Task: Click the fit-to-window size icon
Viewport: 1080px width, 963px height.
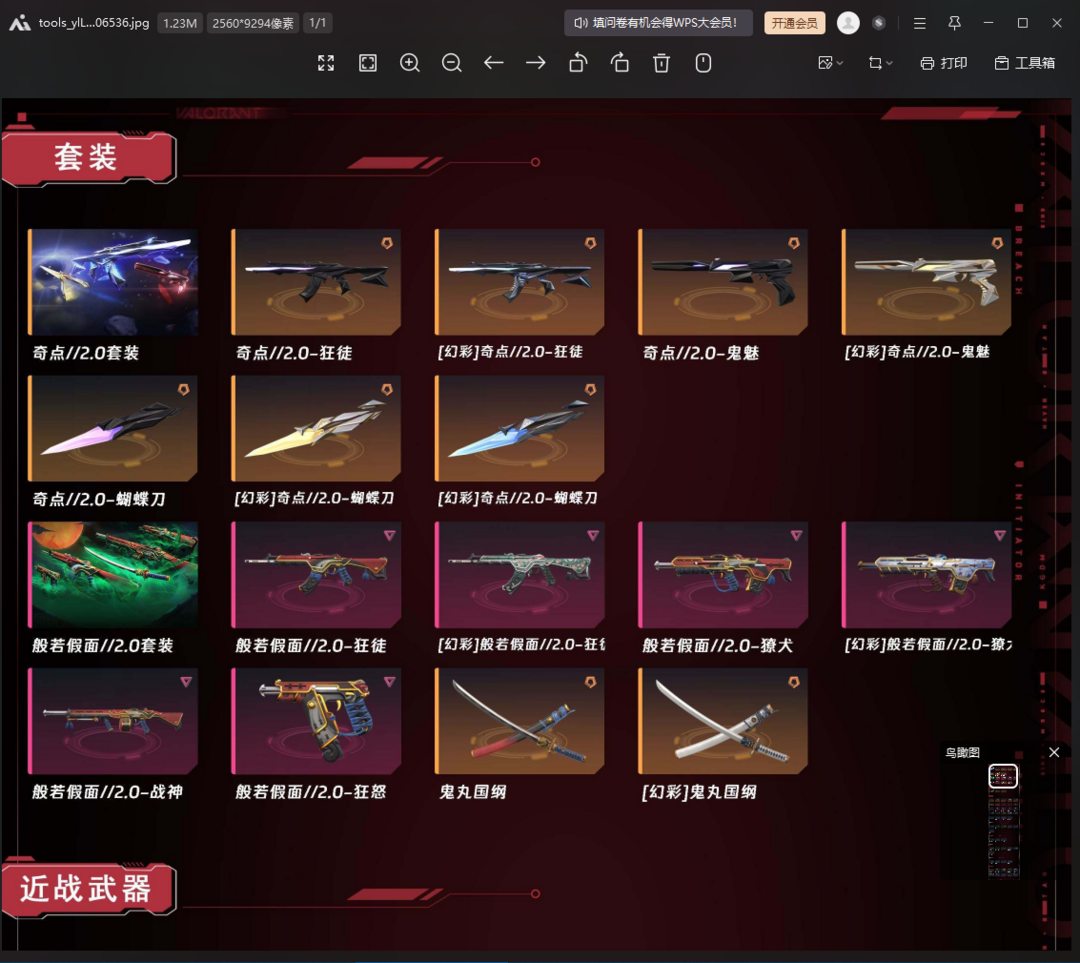Action: [368, 63]
